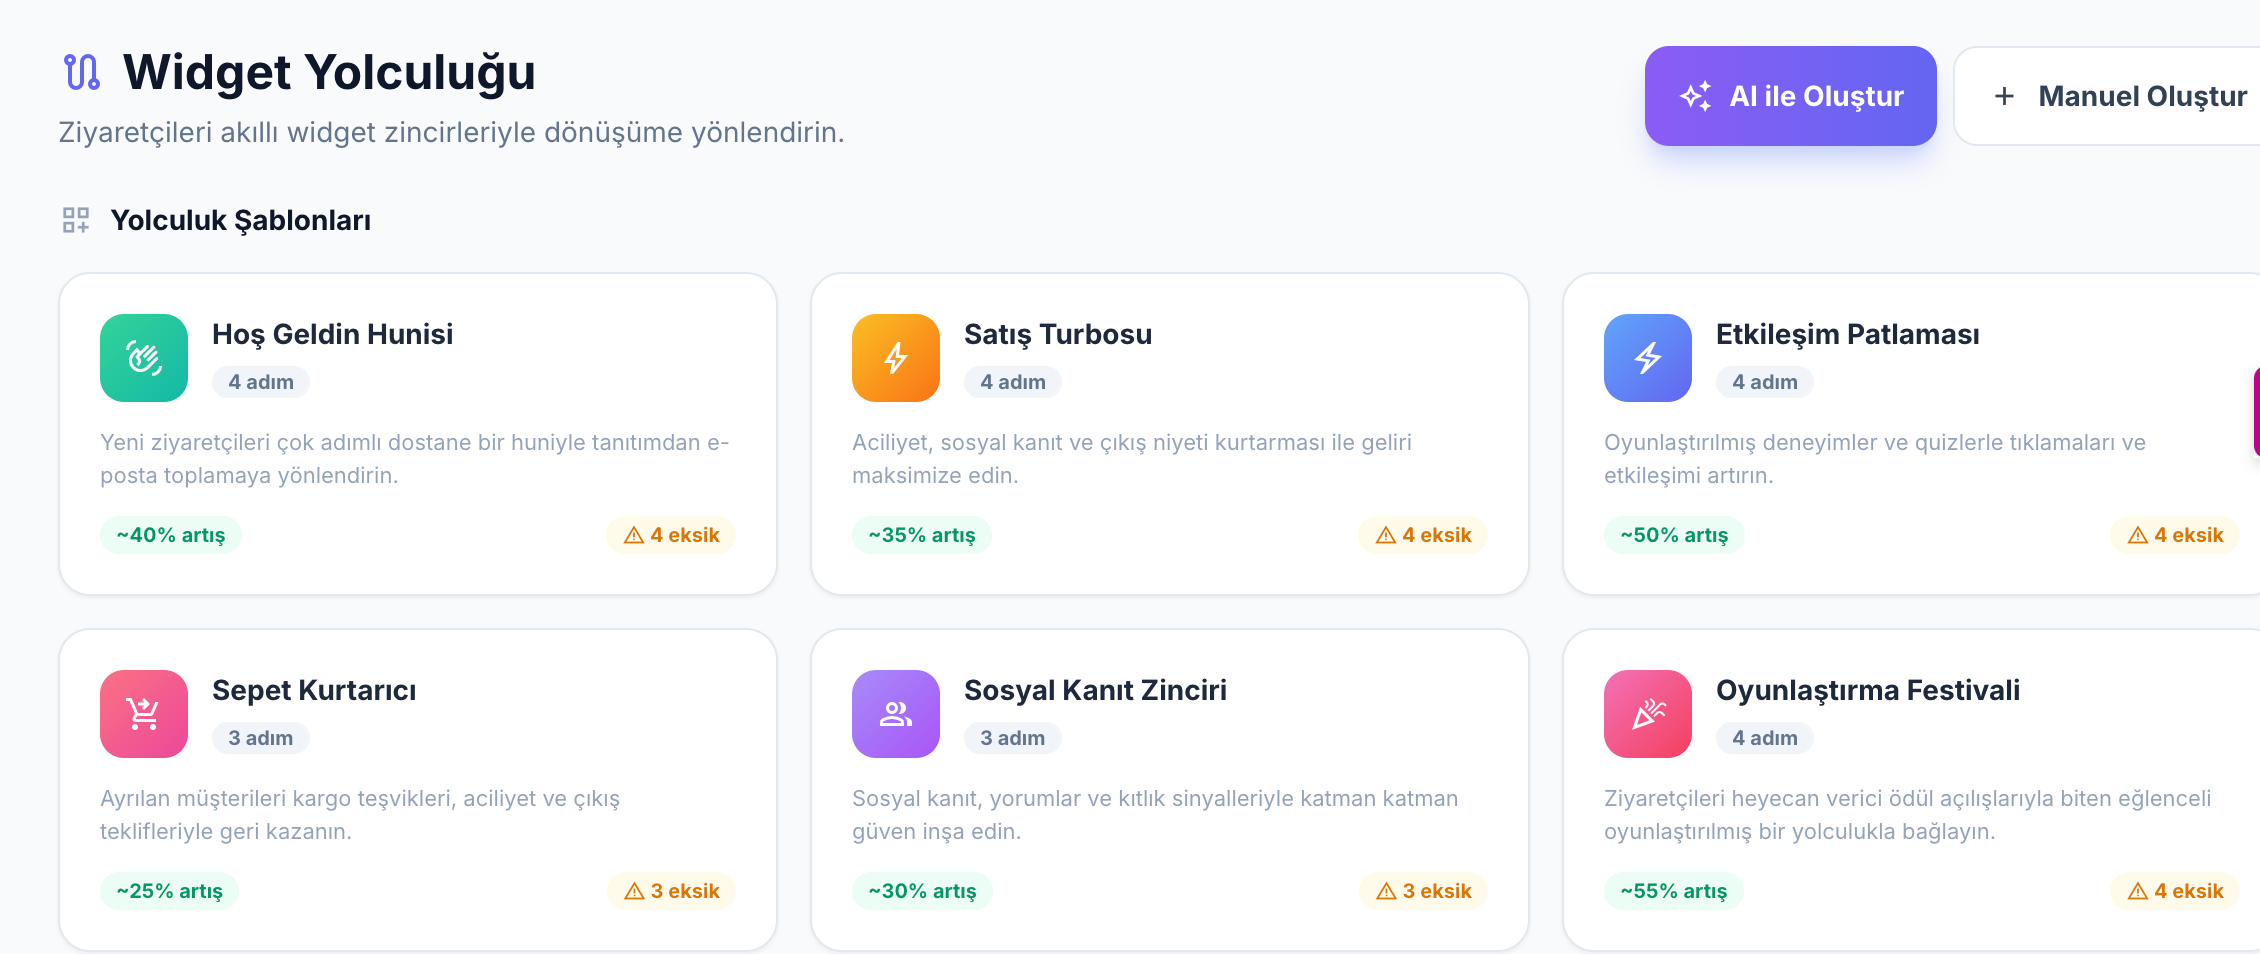Click the Widget Yolculuğu journey path icon
This screenshot has height=954, width=2260.
tap(81, 72)
